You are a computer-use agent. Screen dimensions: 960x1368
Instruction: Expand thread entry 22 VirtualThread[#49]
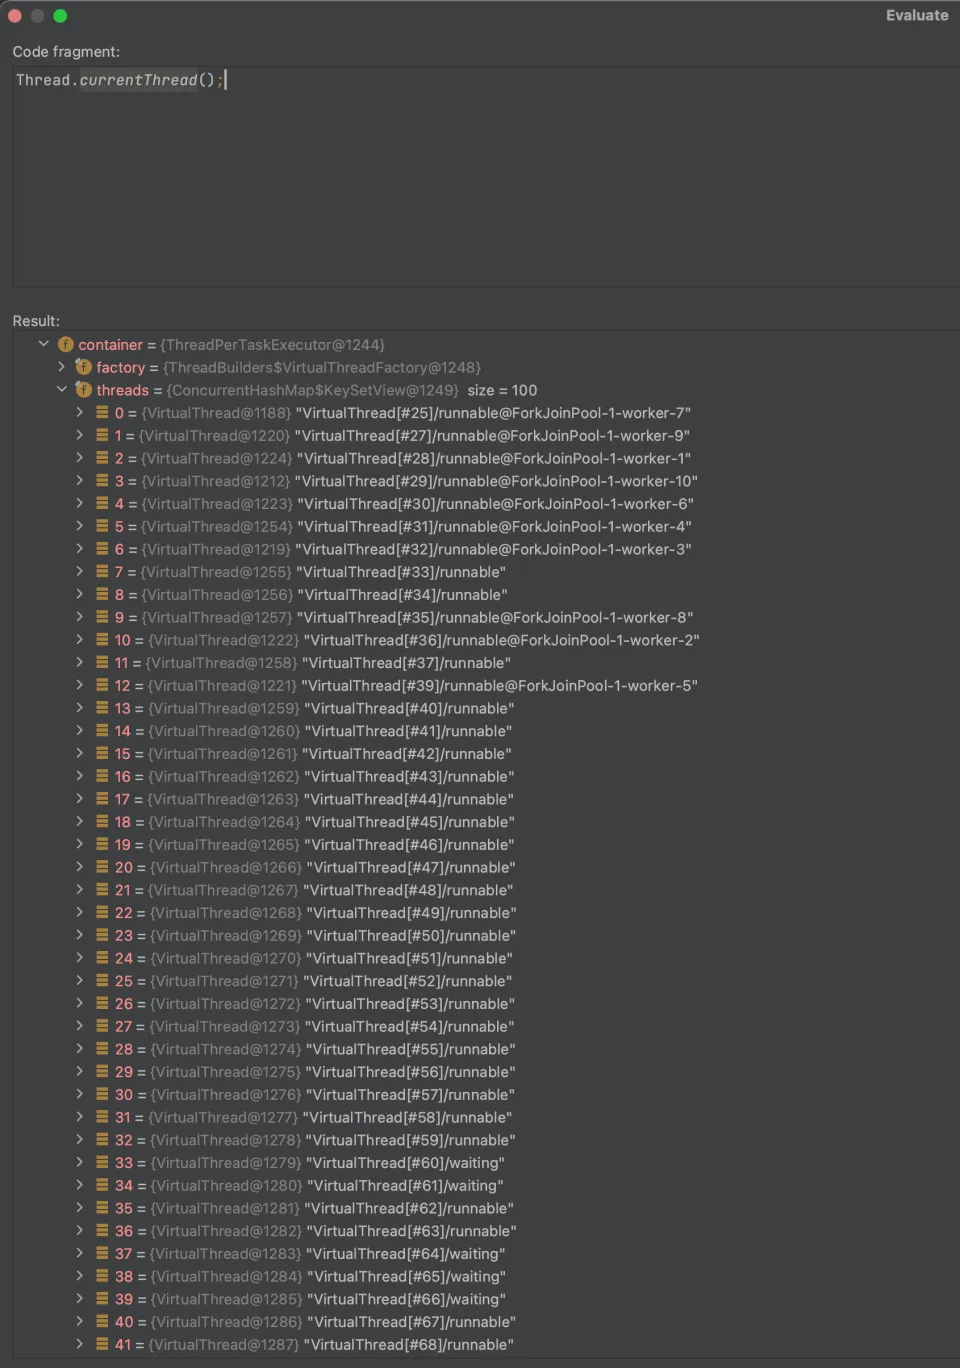tap(80, 913)
